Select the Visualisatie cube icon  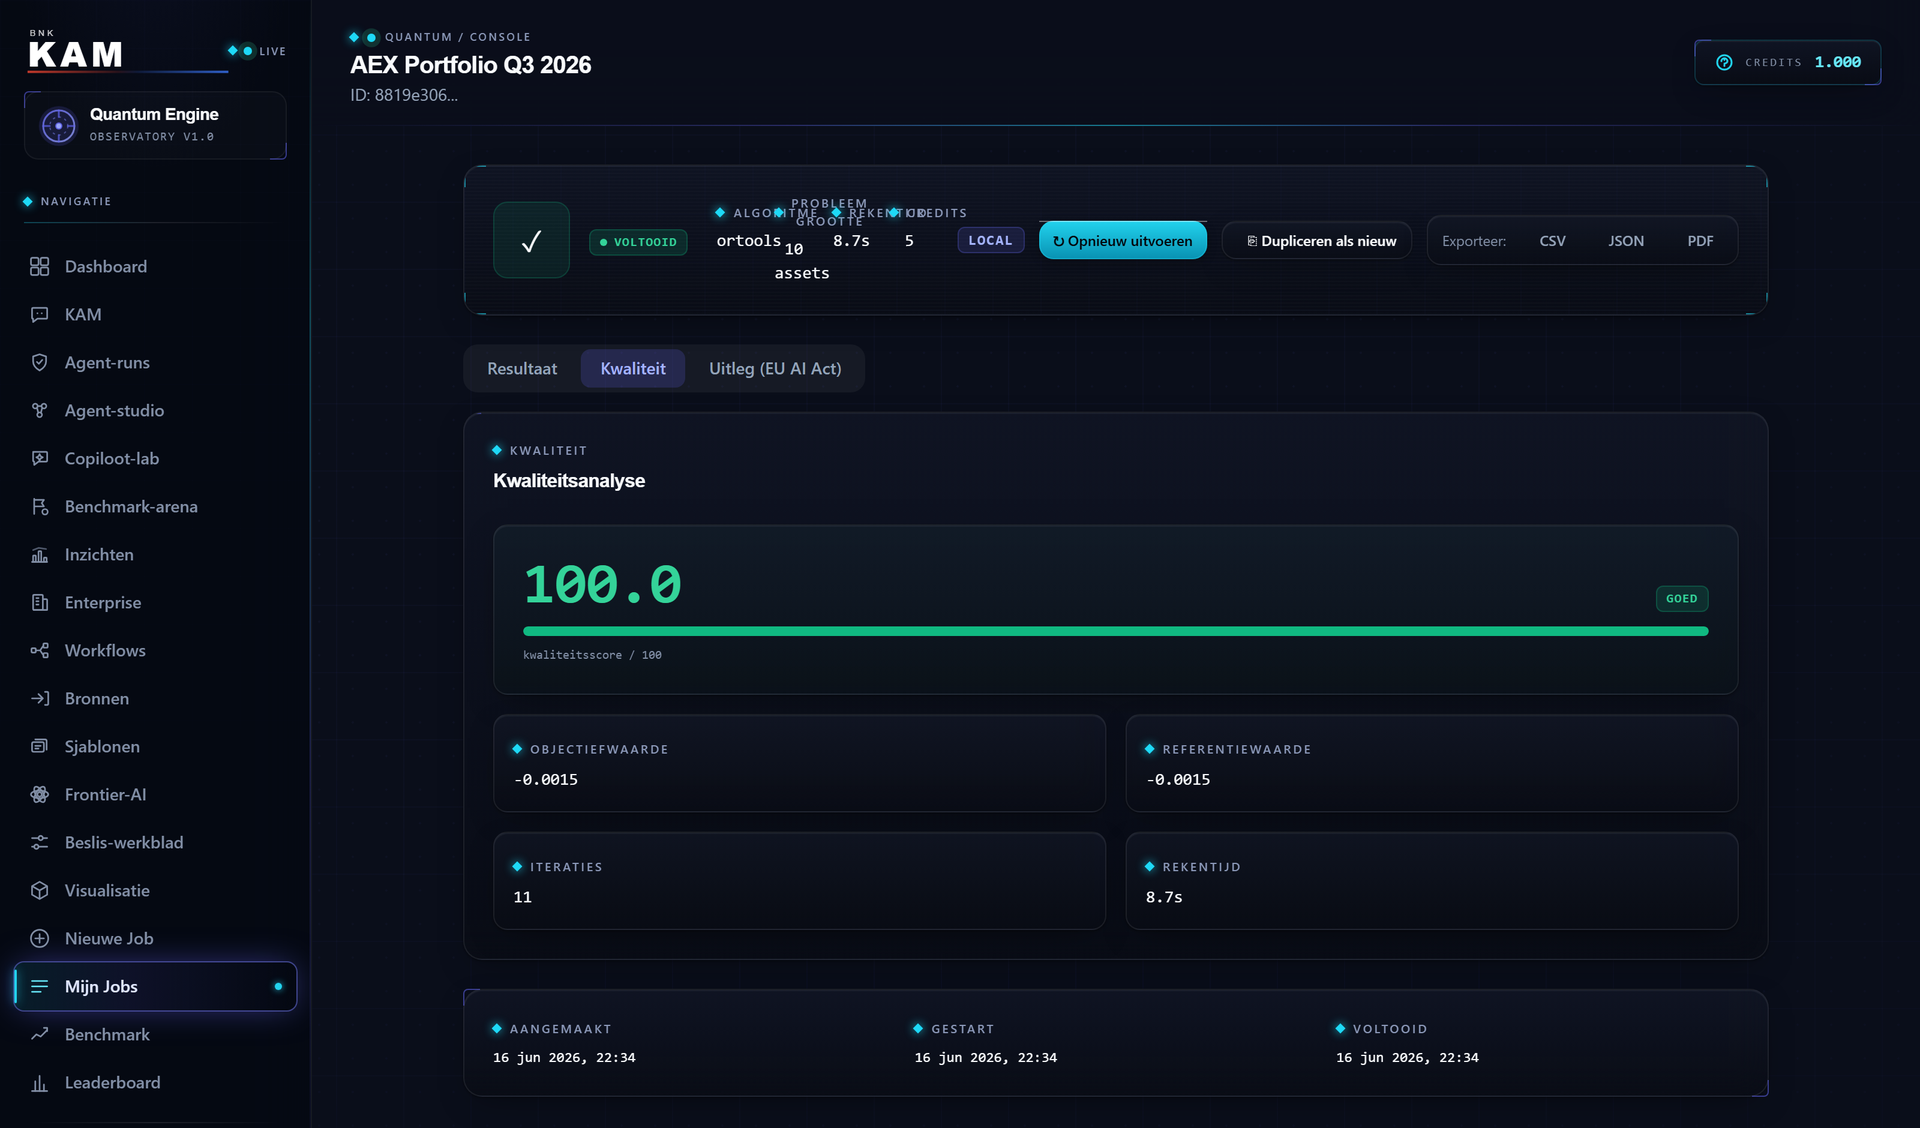(39, 891)
